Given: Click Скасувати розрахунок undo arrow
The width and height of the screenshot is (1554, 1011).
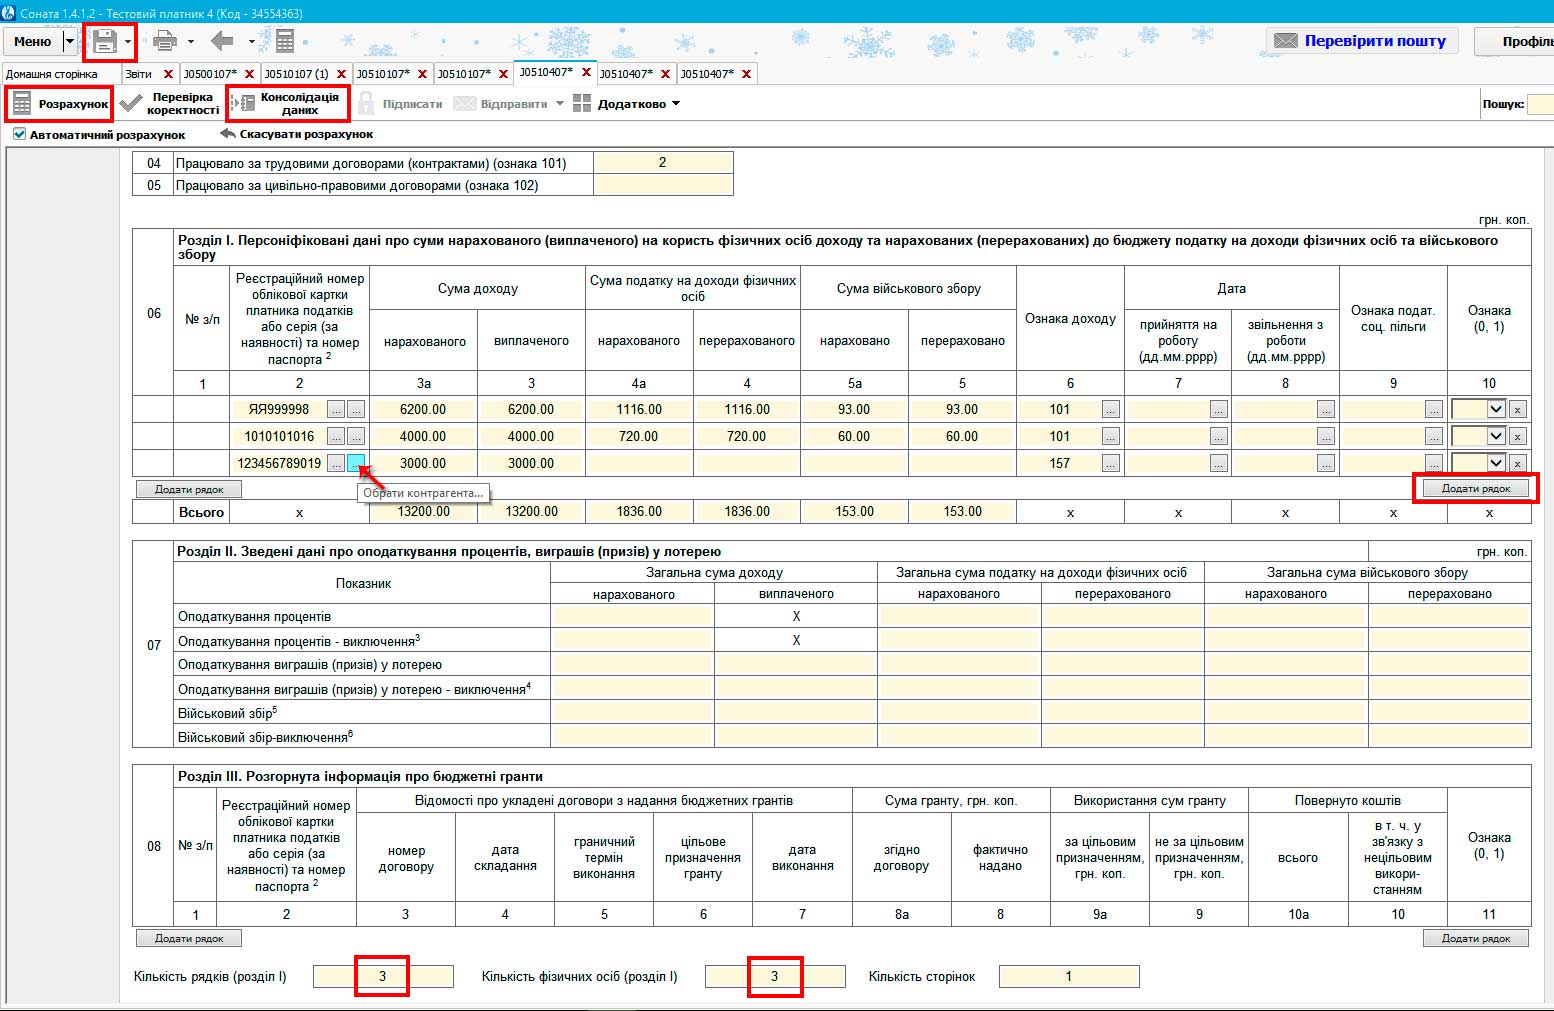Looking at the screenshot, I should [297, 134].
